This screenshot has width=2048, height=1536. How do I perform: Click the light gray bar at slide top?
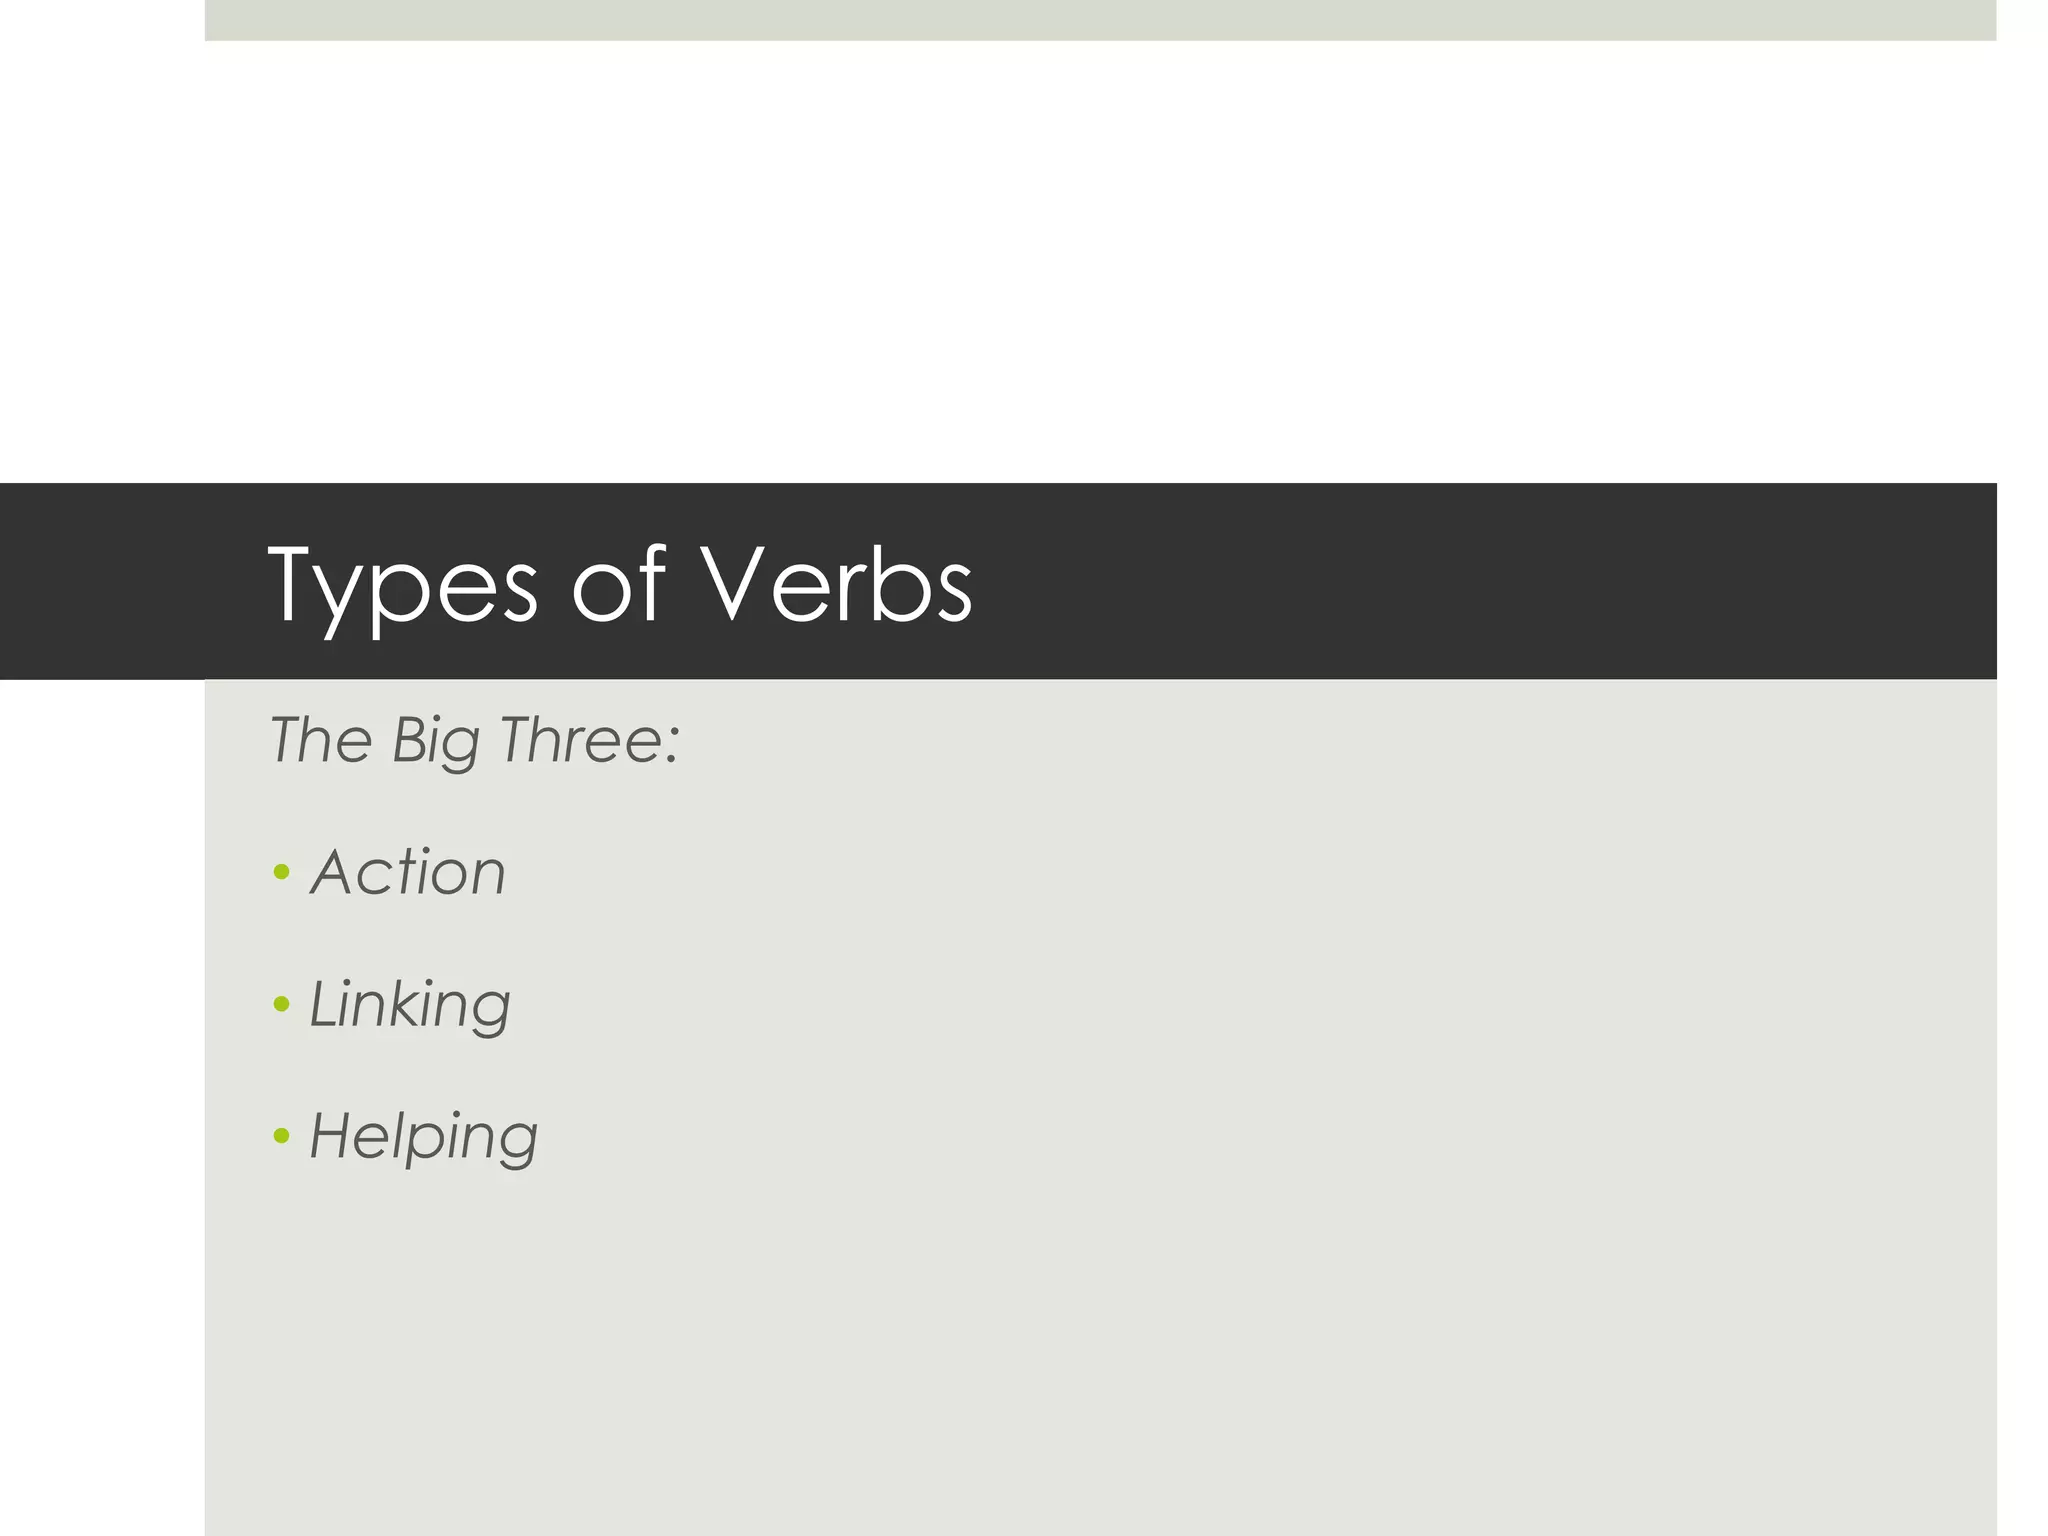(x=1100, y=20)
